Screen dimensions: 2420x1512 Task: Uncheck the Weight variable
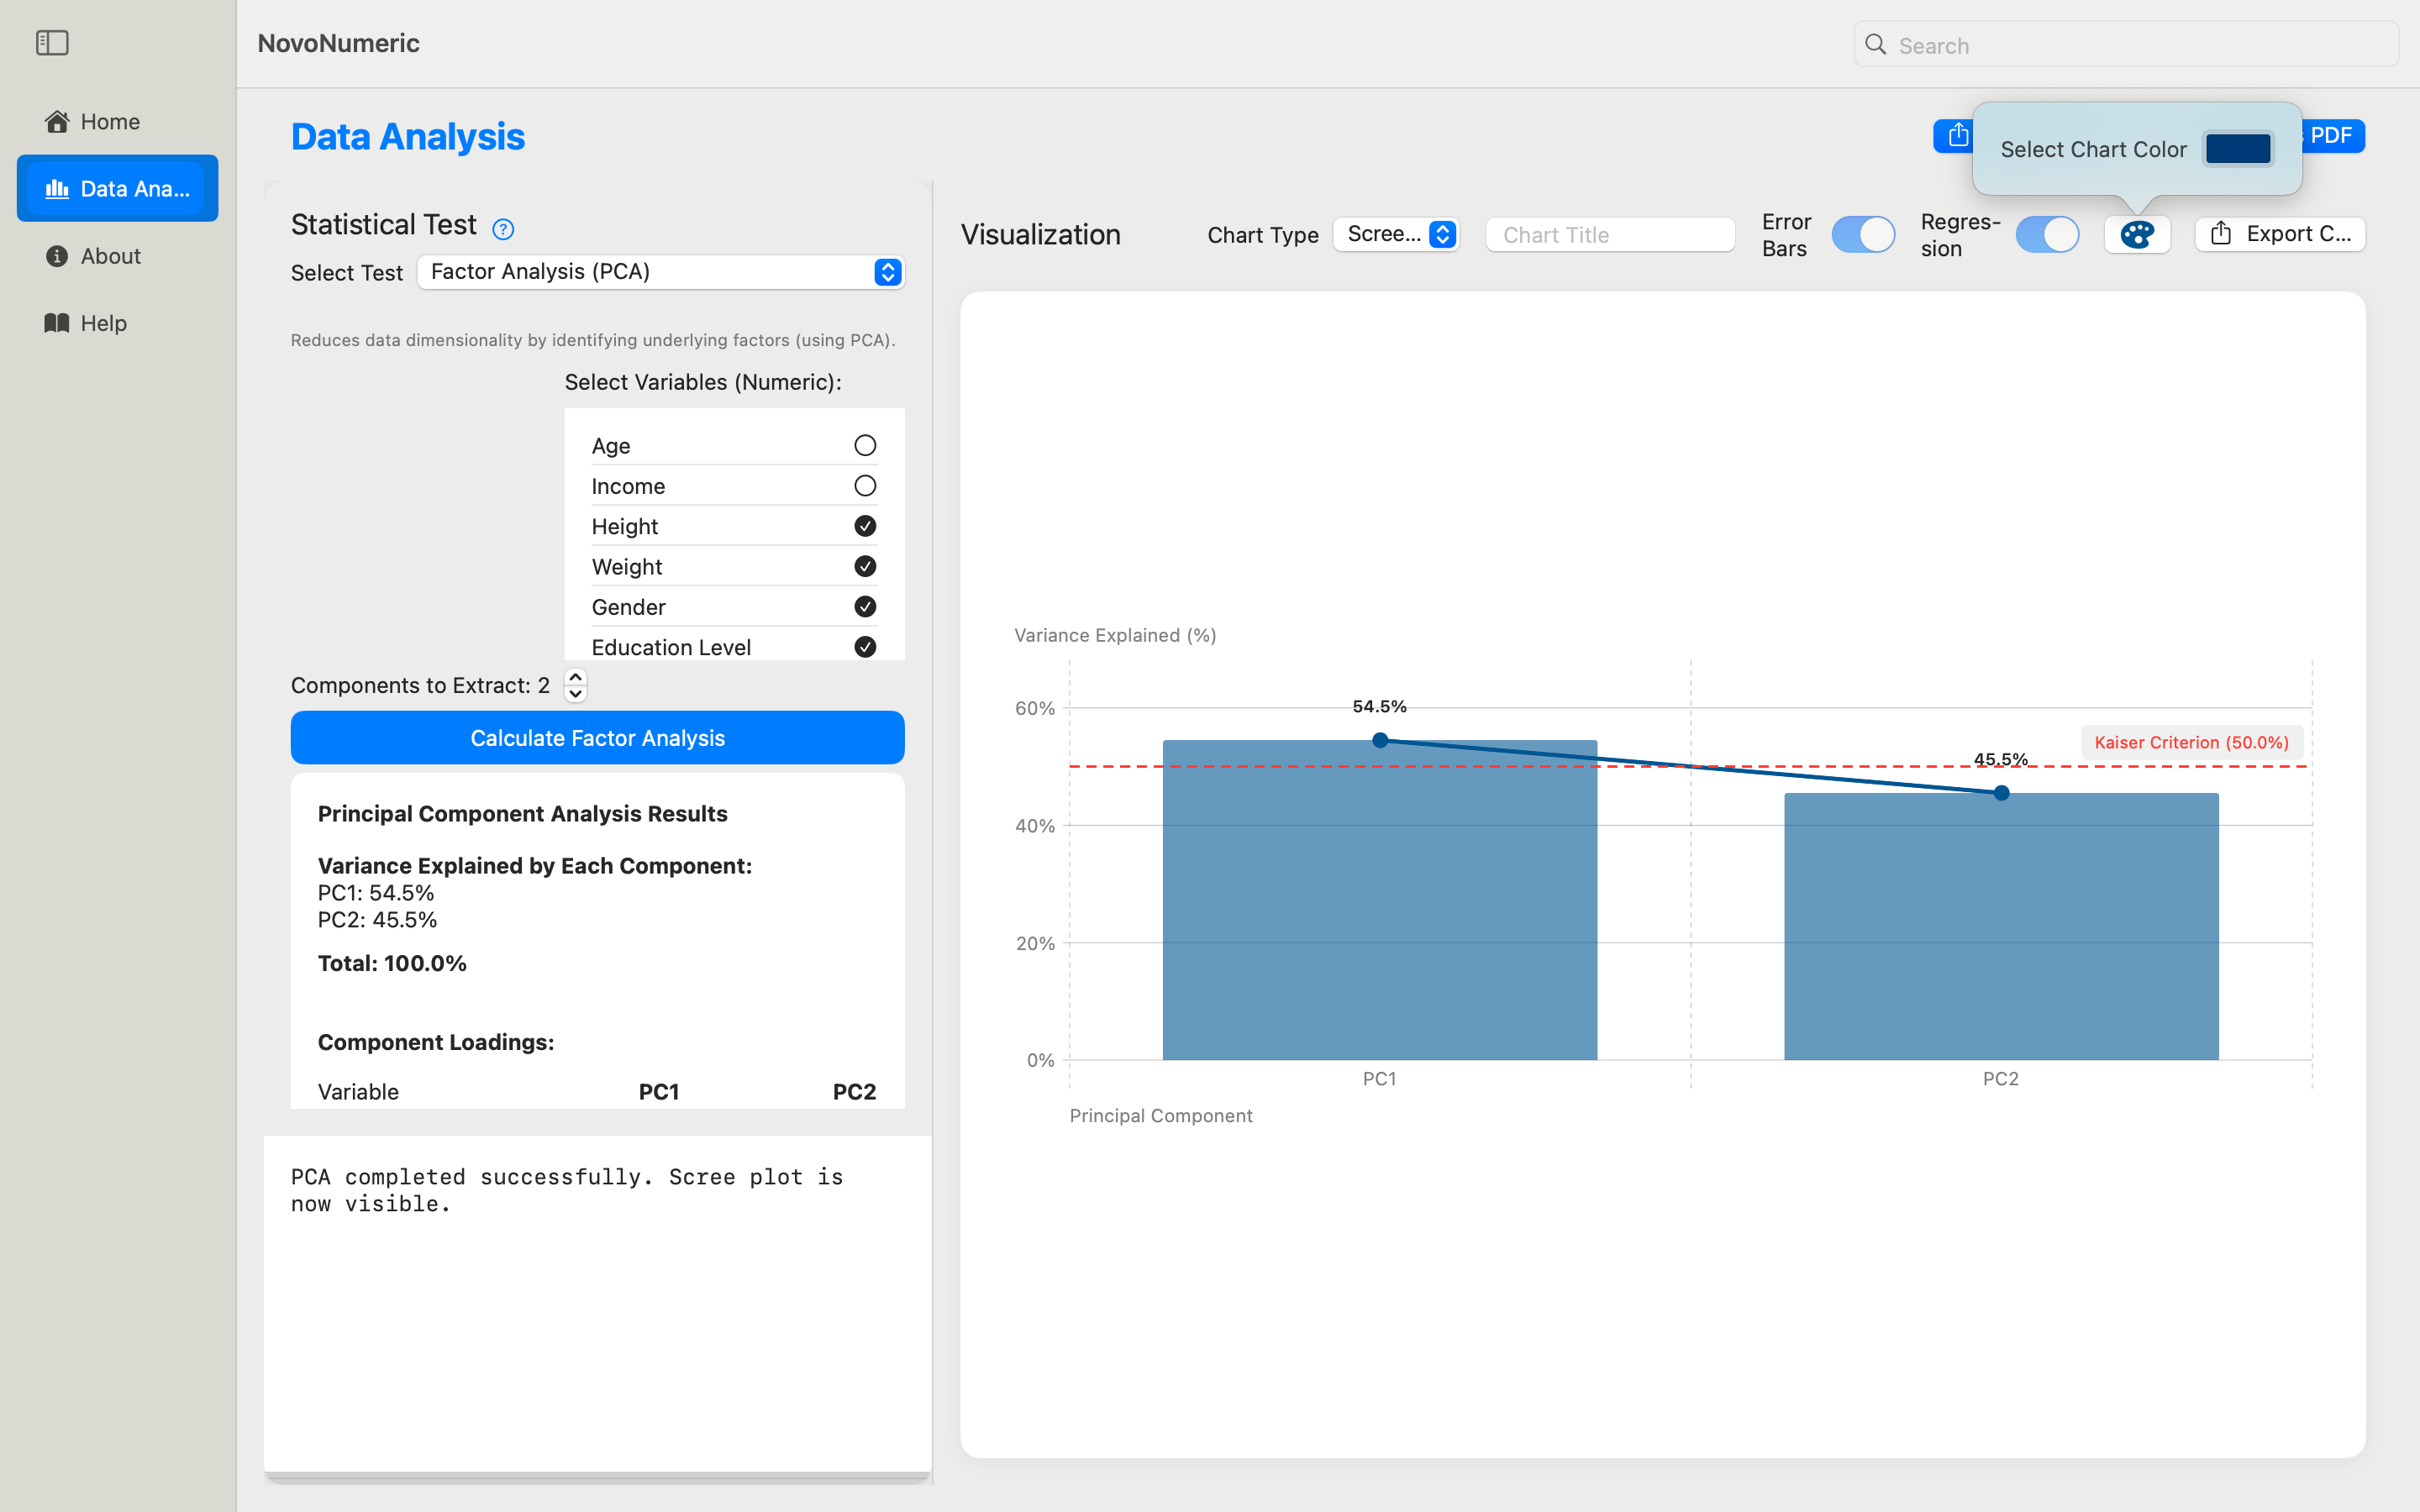(x=865, y=566)
